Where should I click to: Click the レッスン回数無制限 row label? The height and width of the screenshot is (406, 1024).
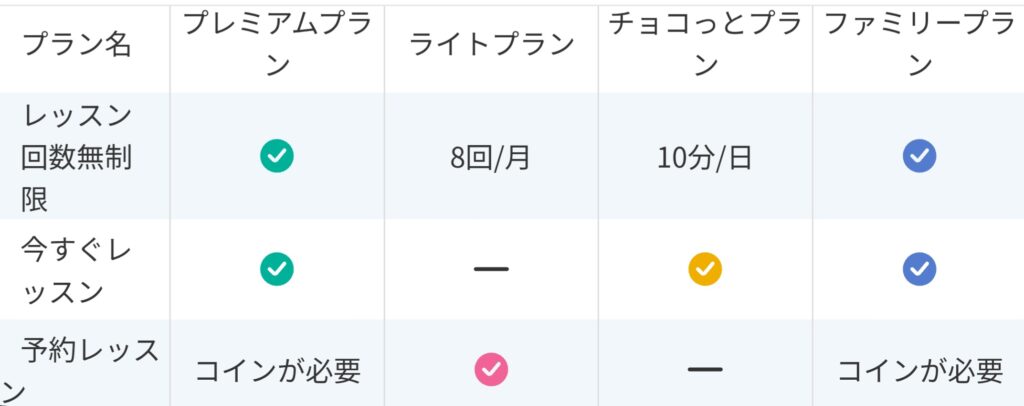point(77,157)
